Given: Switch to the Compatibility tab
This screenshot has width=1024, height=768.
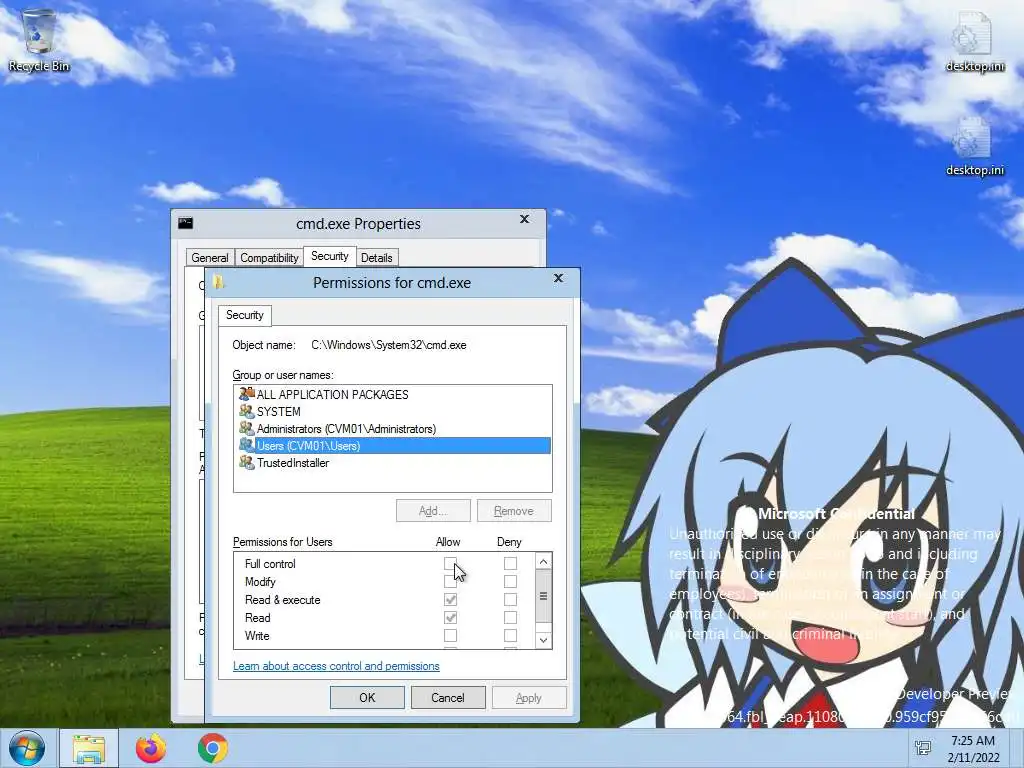Looking at the screenshot, I should click(x=269, y=257).
